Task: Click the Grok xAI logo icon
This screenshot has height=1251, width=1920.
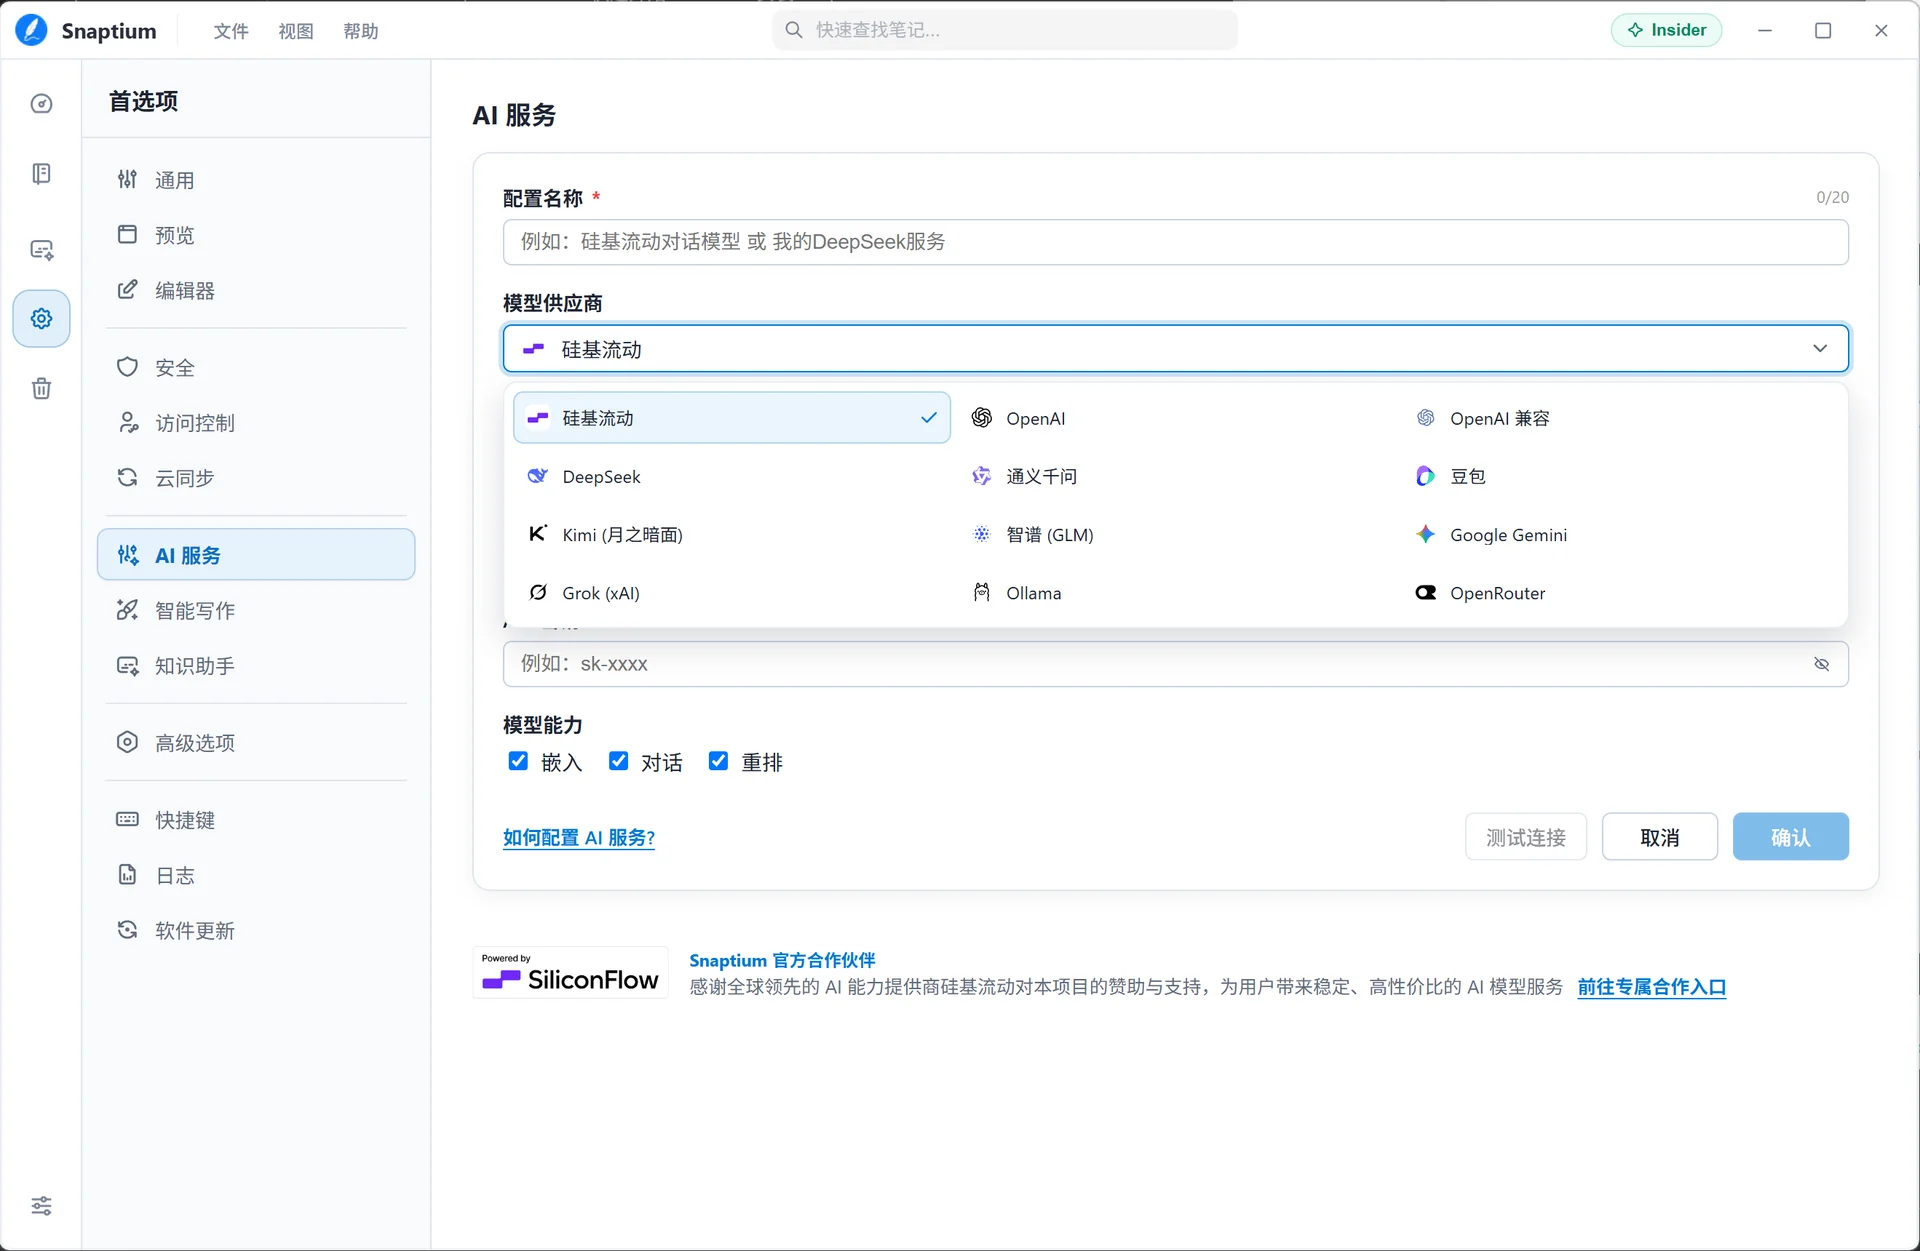Action: [x=538, y=593]
